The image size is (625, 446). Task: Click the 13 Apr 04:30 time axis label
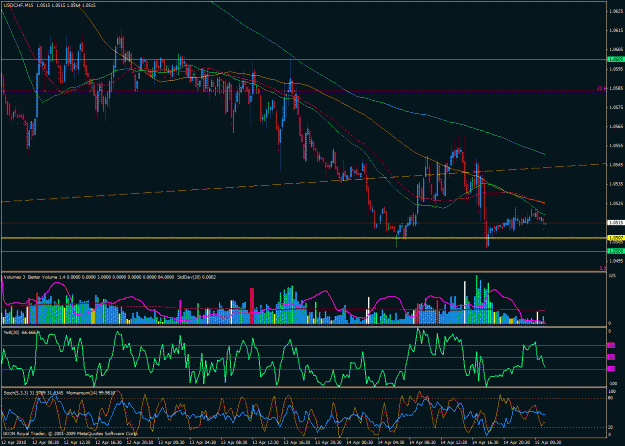pyautogui.click(x=203, y=442)
